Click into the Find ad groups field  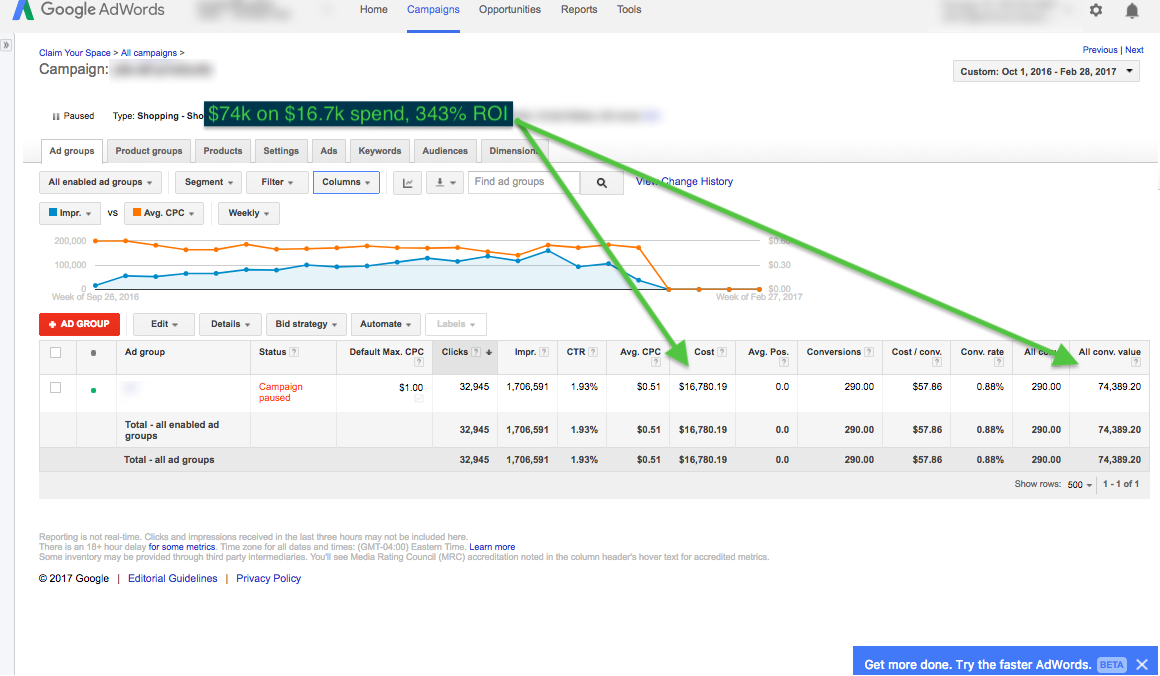coord(524,182)
